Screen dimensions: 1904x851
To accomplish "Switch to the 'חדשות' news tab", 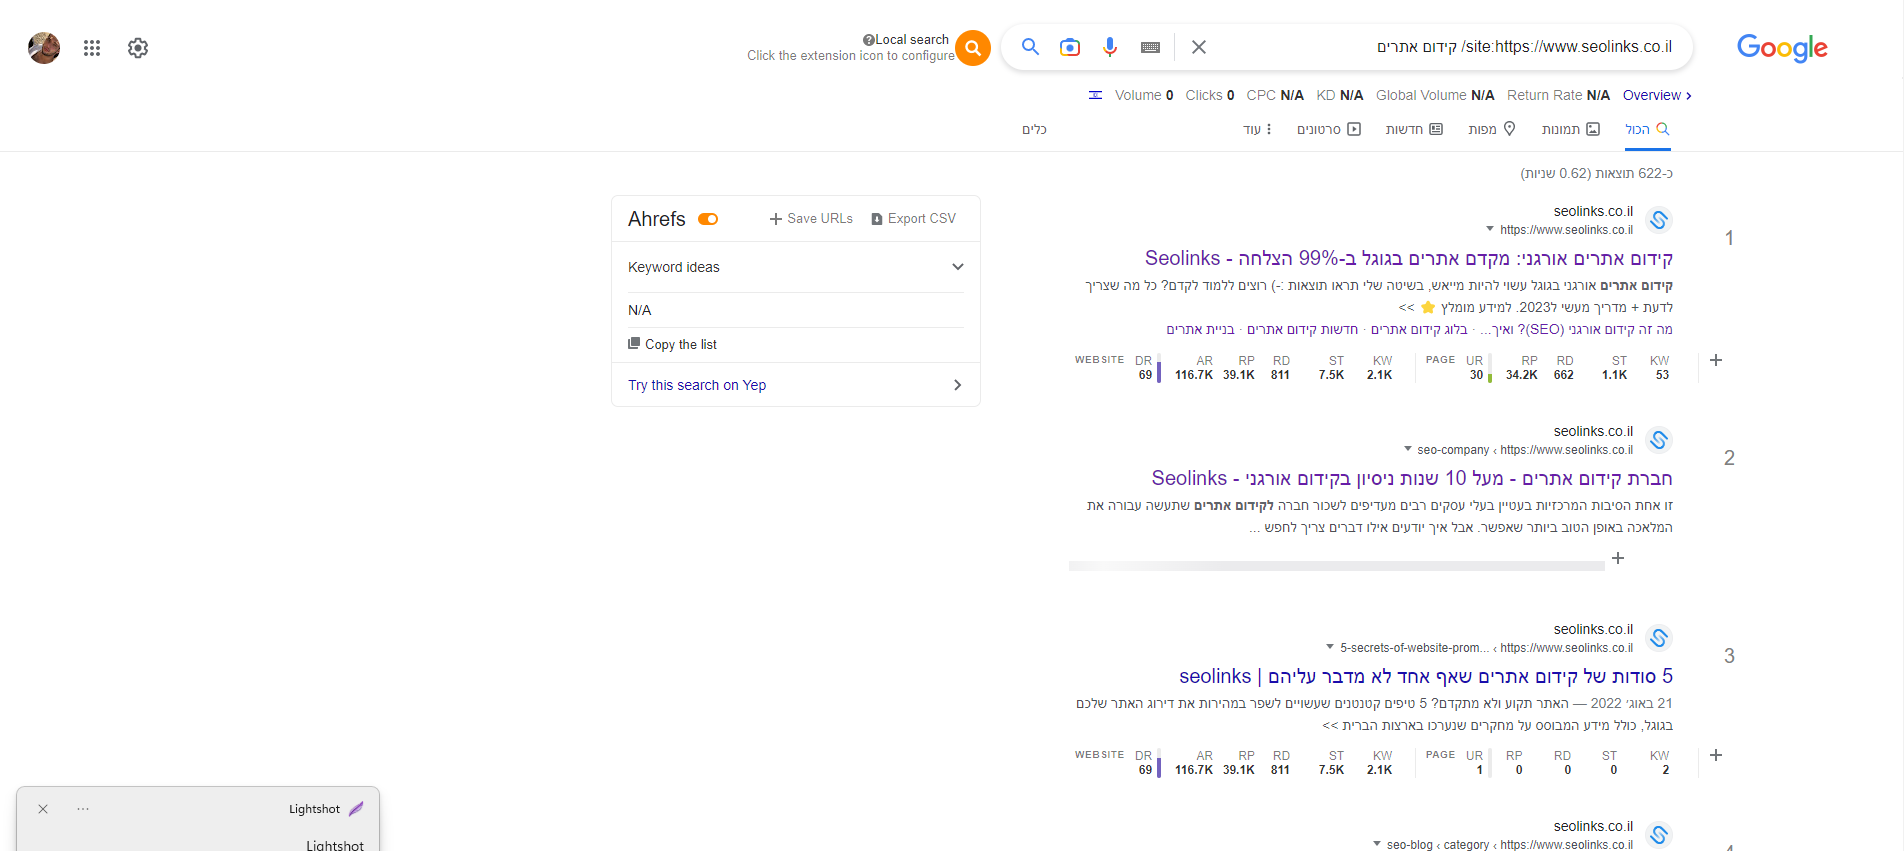I will [1414, 129].
